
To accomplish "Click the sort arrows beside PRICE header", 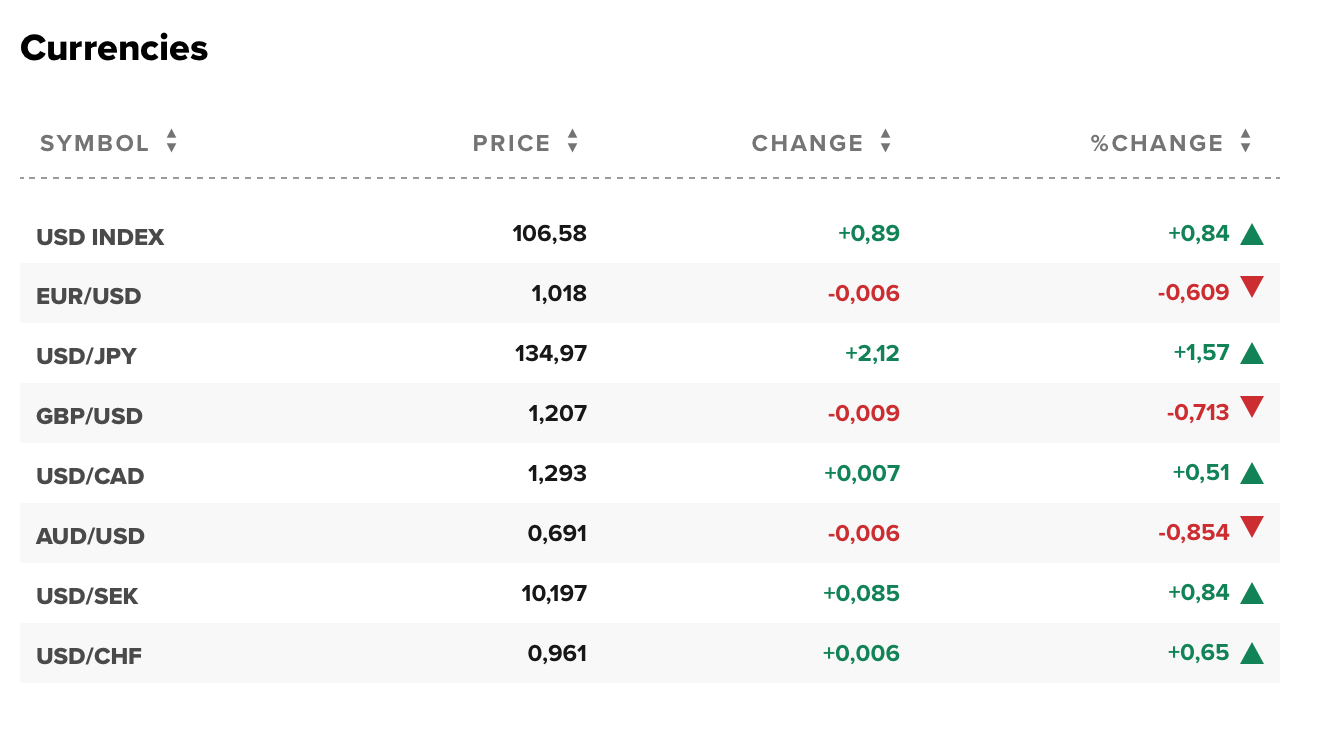I will [572, 142].
